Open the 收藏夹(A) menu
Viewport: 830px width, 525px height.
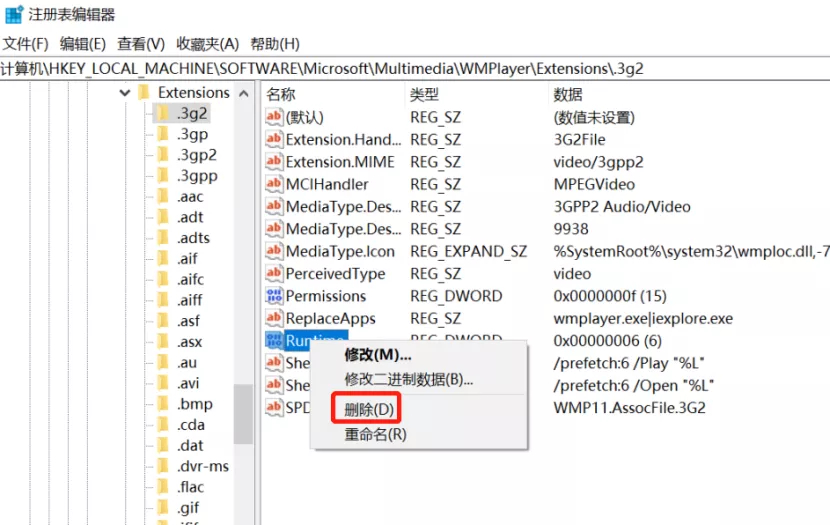click(x=208, y=44)
